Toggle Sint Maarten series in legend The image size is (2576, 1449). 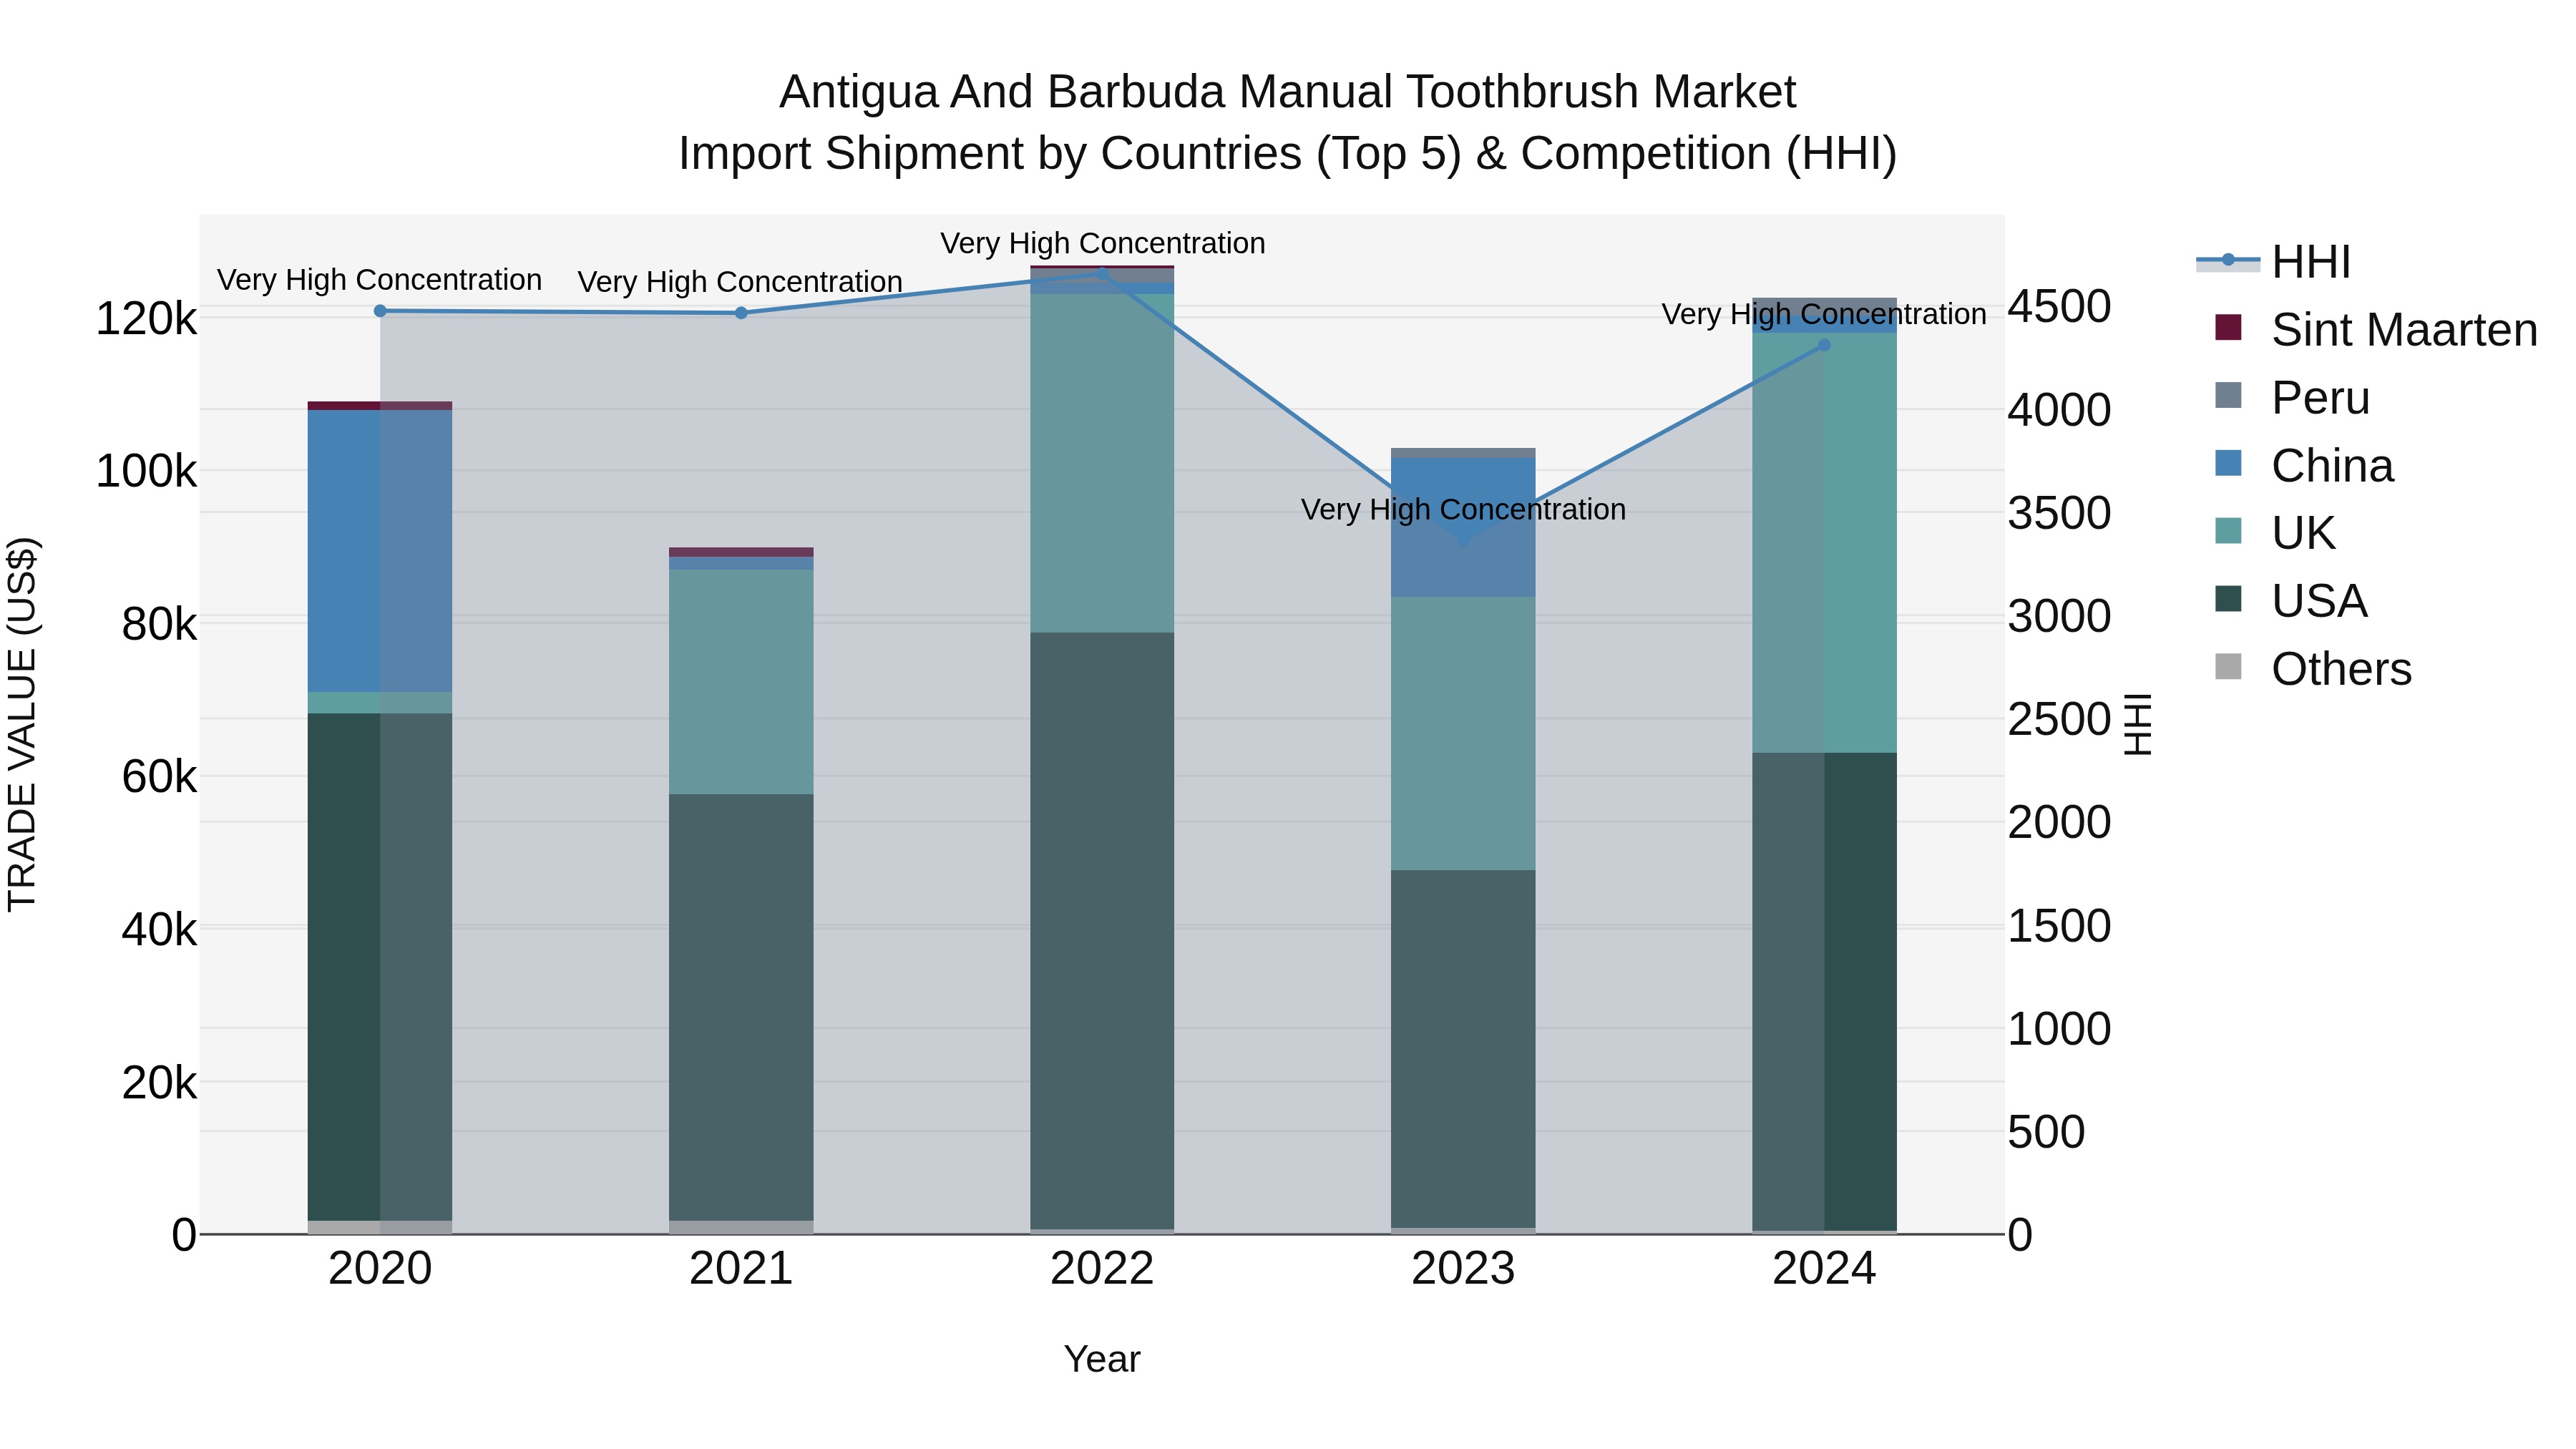[x=2375, y=329]
